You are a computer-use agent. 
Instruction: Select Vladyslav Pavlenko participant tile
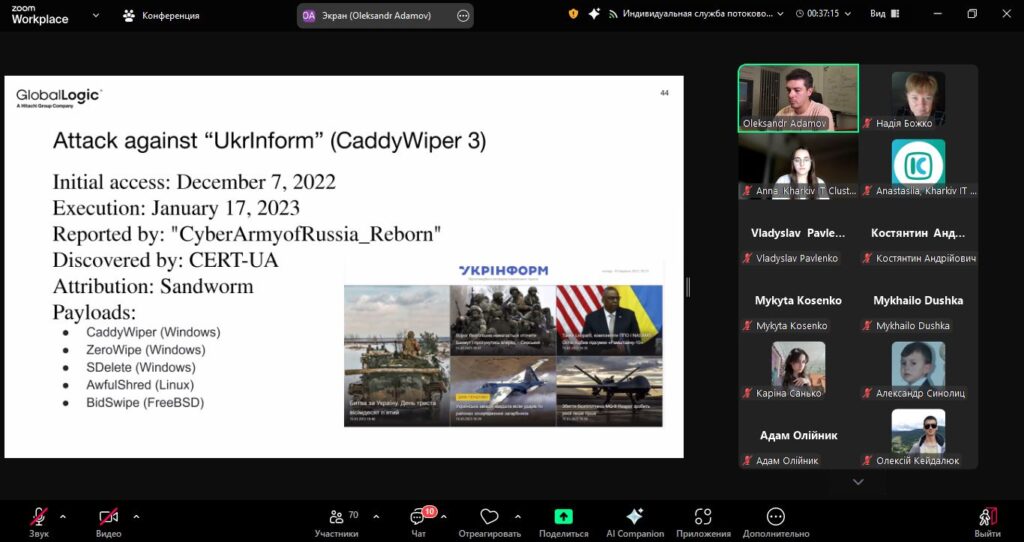pos(798,233)
